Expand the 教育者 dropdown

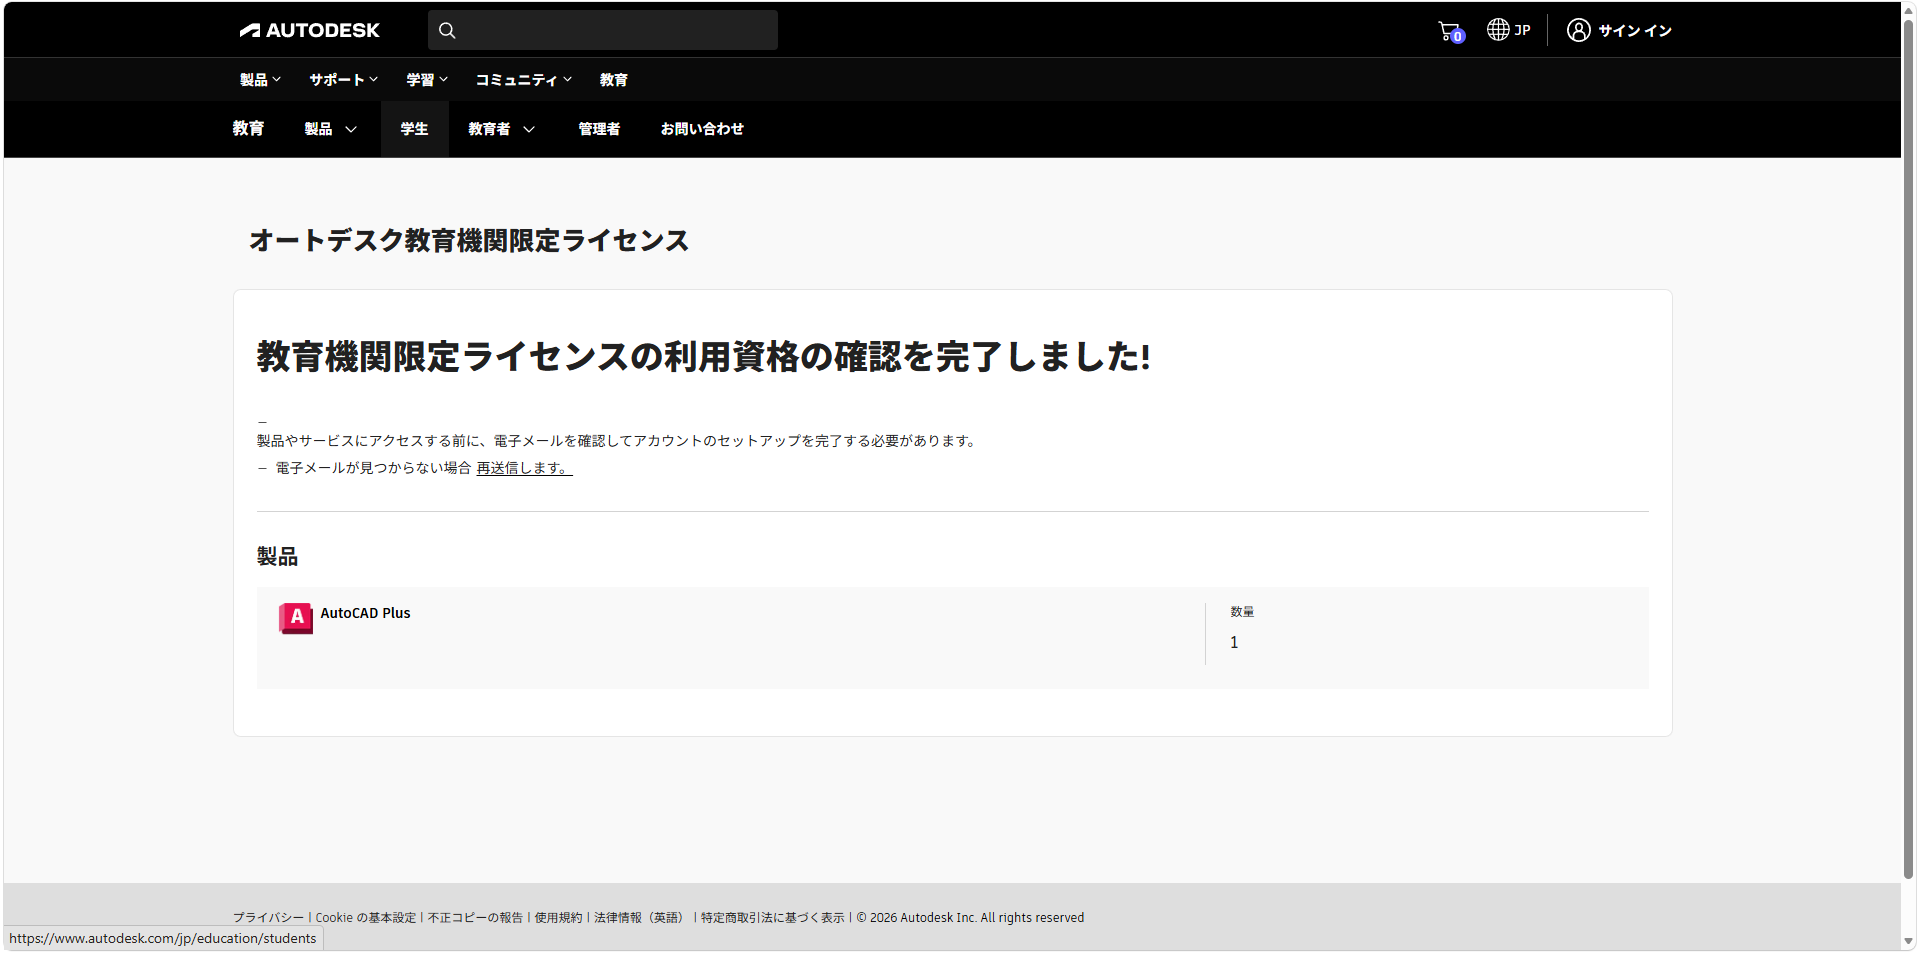[501, 129]
